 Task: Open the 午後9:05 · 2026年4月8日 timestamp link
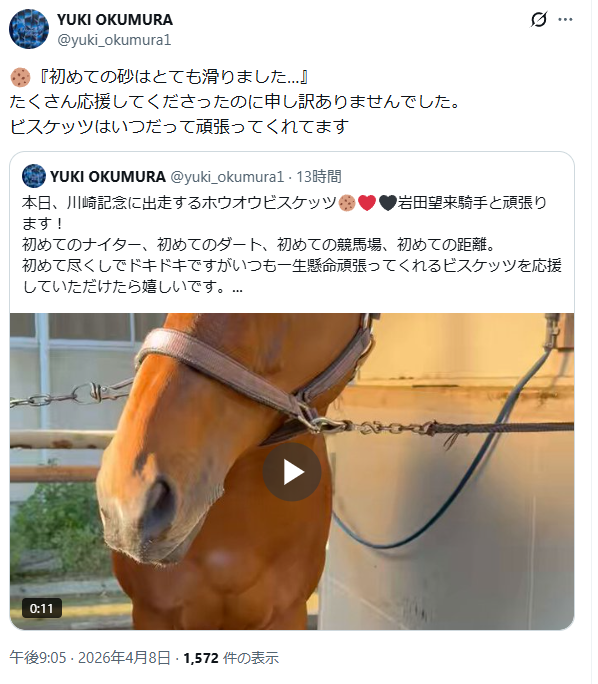[90, 657]
